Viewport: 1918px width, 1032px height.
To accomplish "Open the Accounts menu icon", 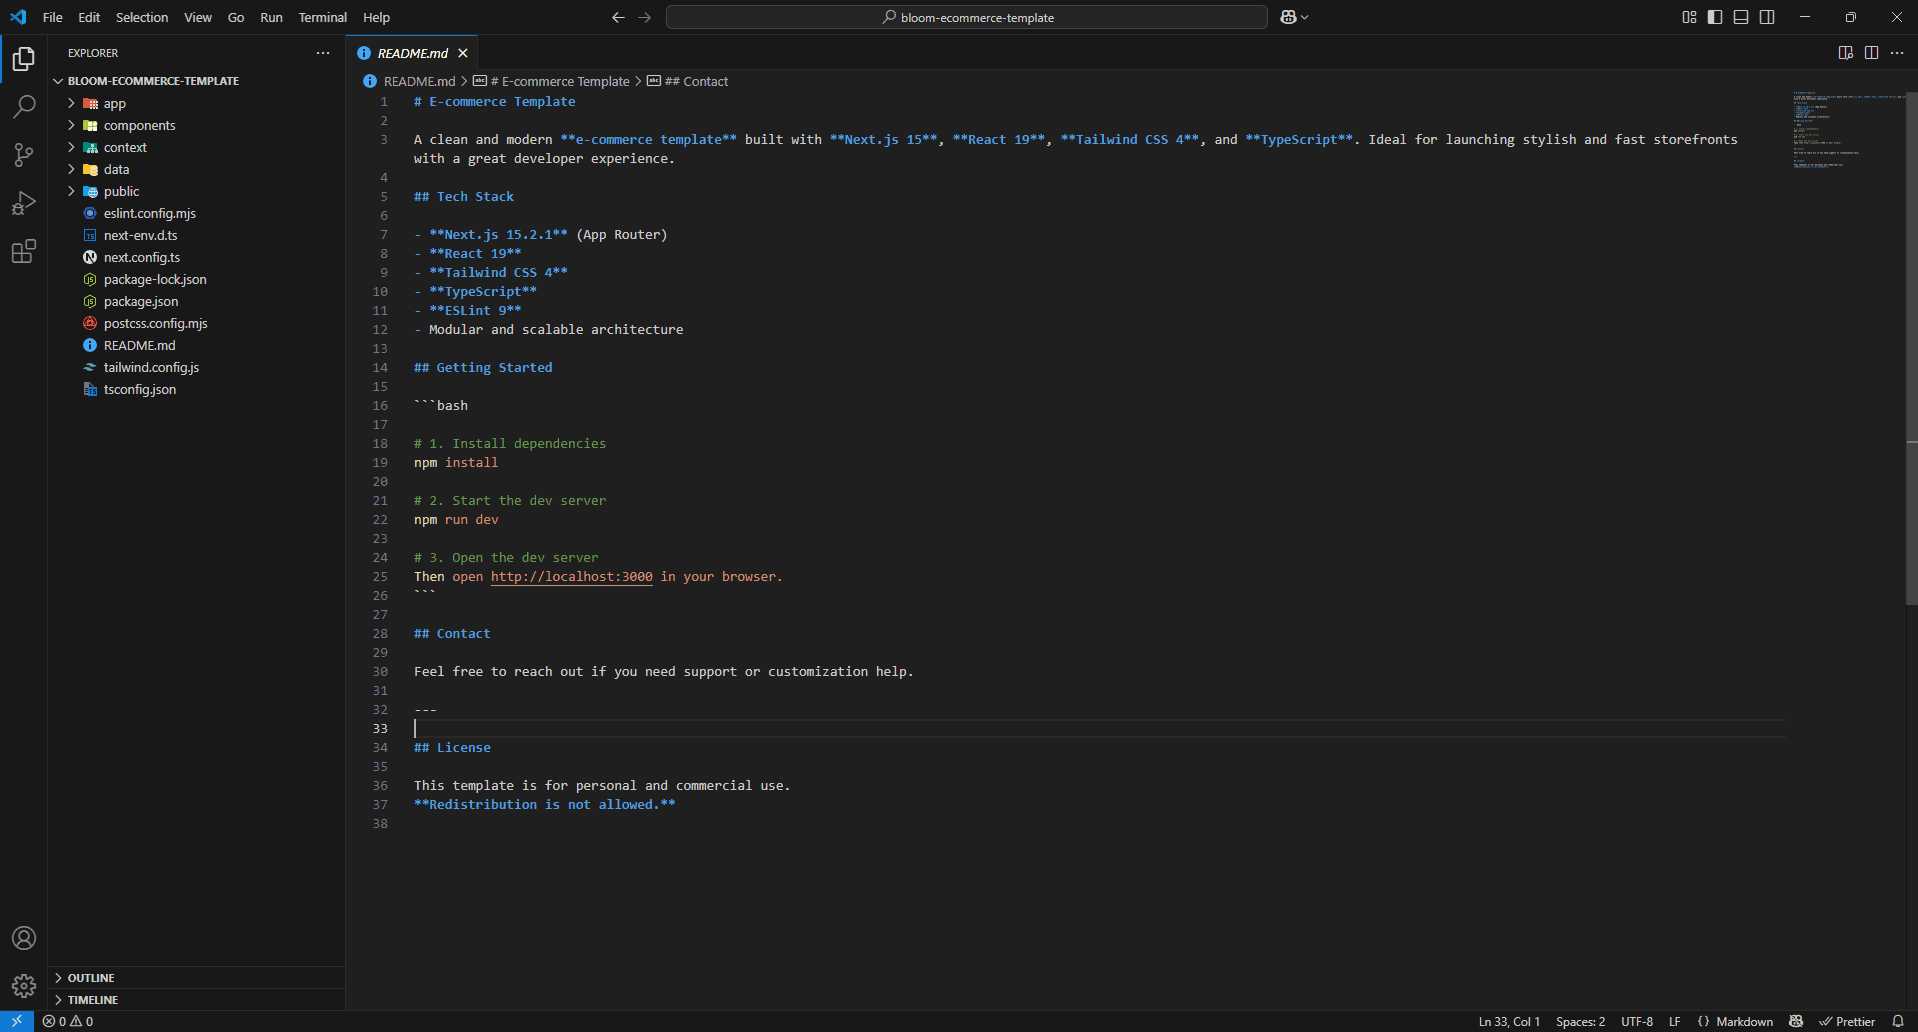I will [24, 938].
